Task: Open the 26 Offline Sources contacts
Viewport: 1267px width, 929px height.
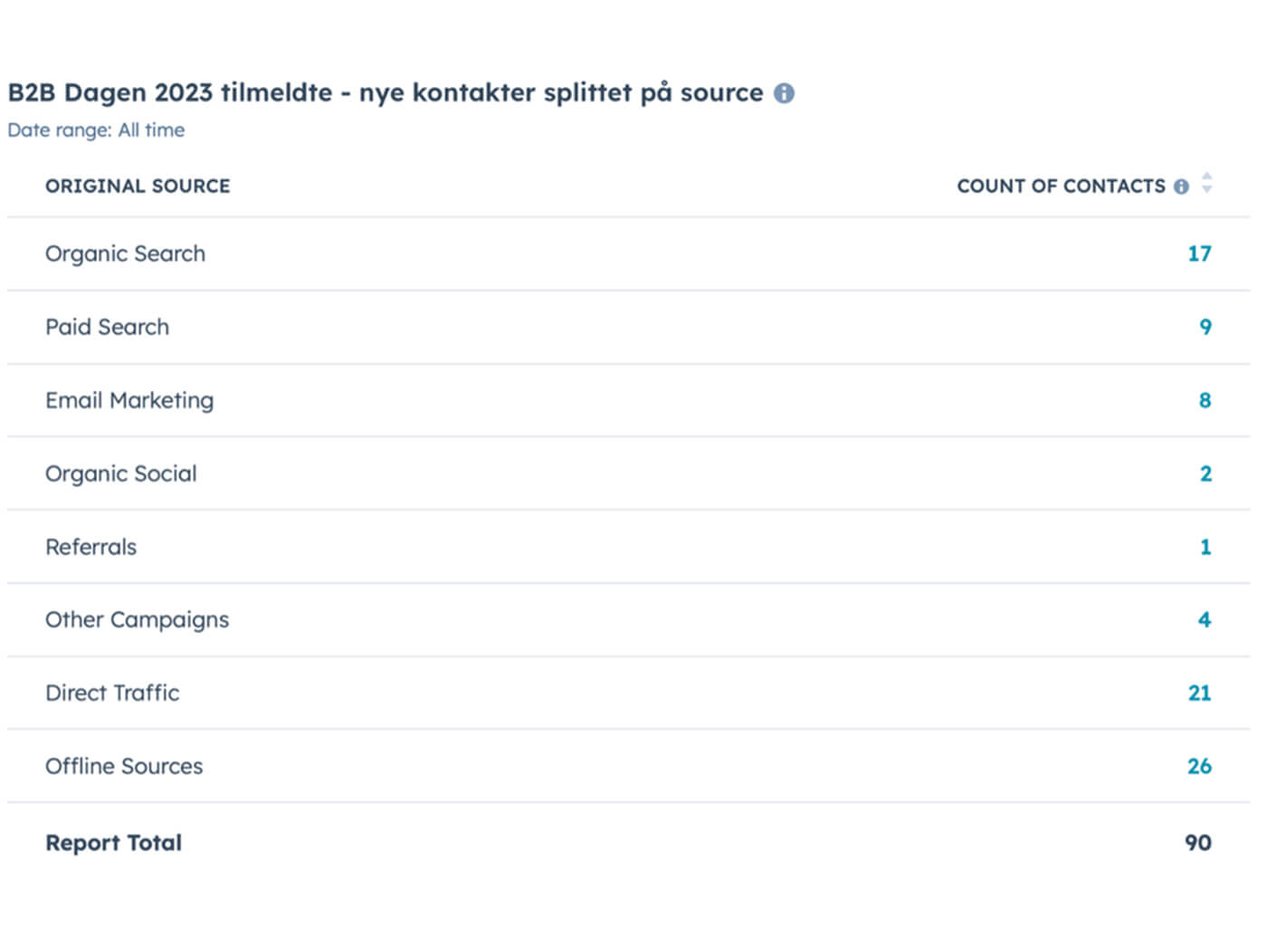Action: pyautogui.click(x=1199, y=766)
